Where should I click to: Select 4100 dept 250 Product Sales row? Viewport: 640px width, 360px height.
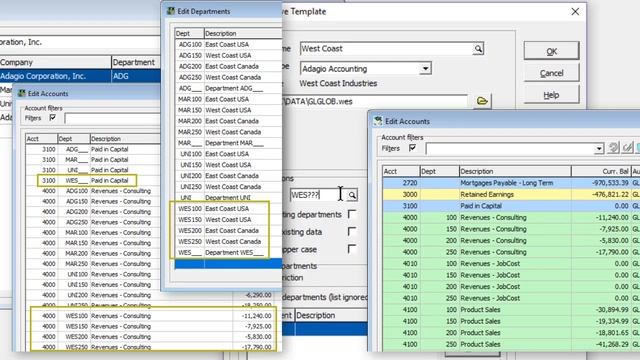[x=511, y=344]
